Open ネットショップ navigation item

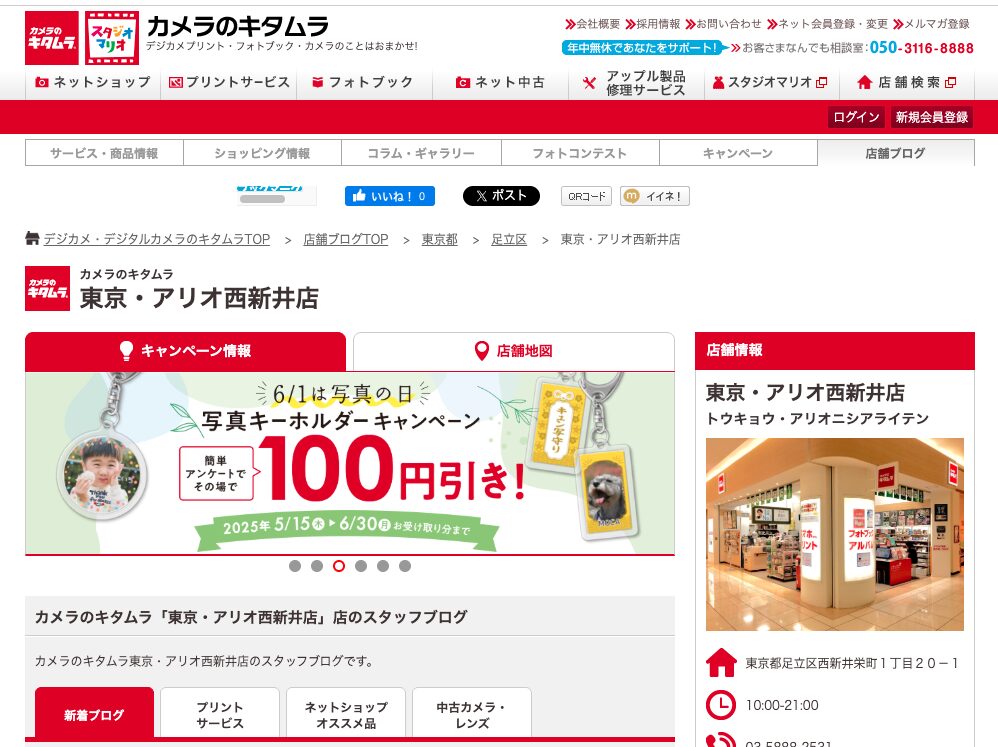pos(93,82)
